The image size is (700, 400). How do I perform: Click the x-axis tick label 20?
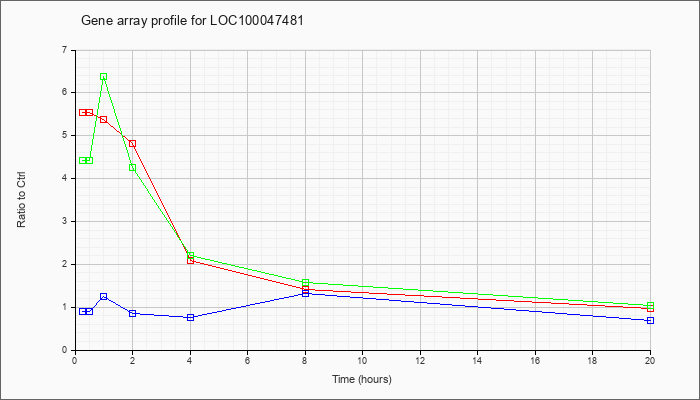coord(650,360)
